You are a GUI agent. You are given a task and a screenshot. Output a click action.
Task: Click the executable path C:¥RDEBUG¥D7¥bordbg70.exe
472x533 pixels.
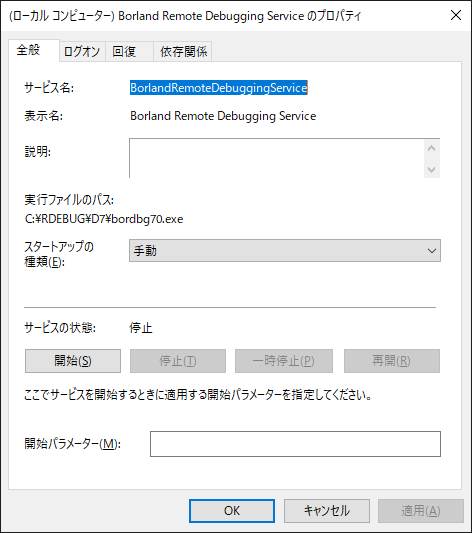[104, 219]
